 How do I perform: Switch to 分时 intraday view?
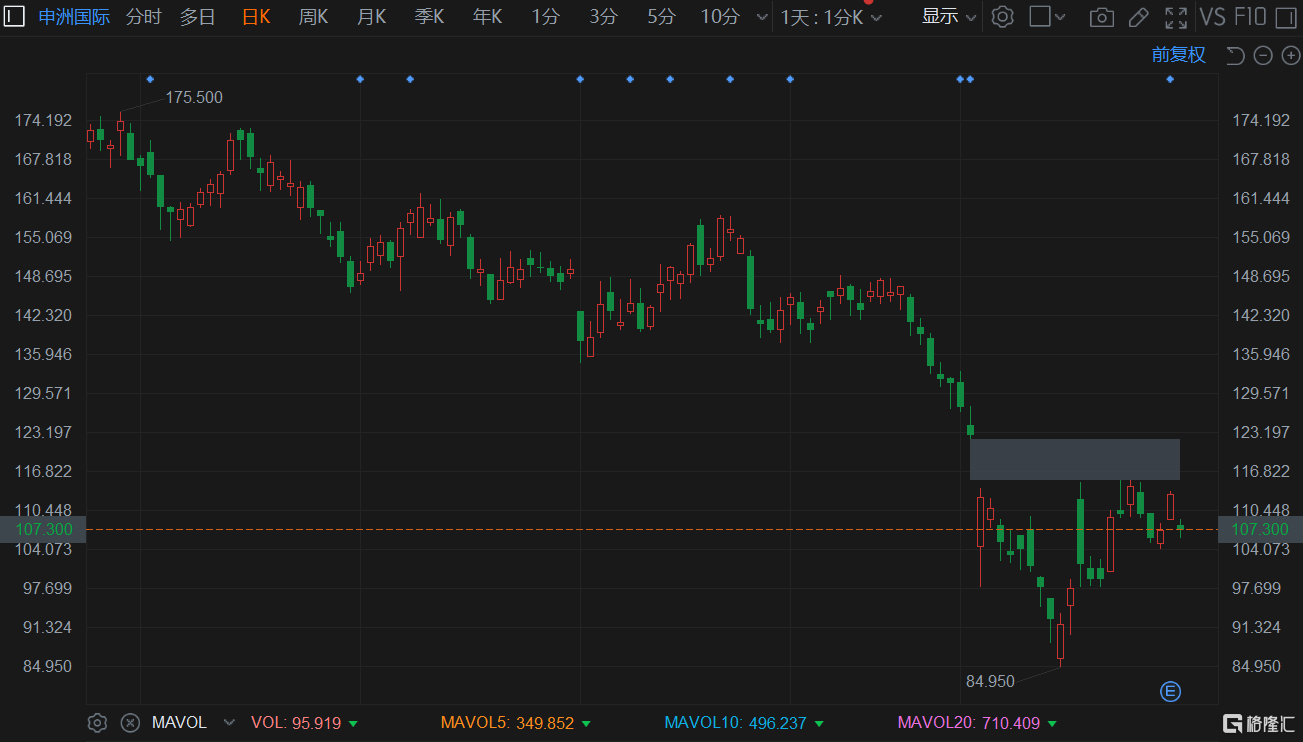tap(143, 17)
